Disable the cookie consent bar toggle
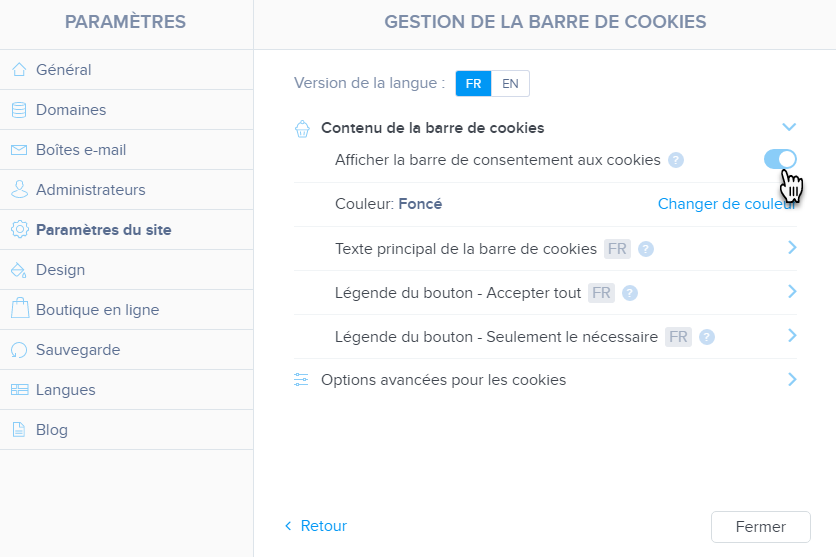The image size is (836, 557). 780,160
